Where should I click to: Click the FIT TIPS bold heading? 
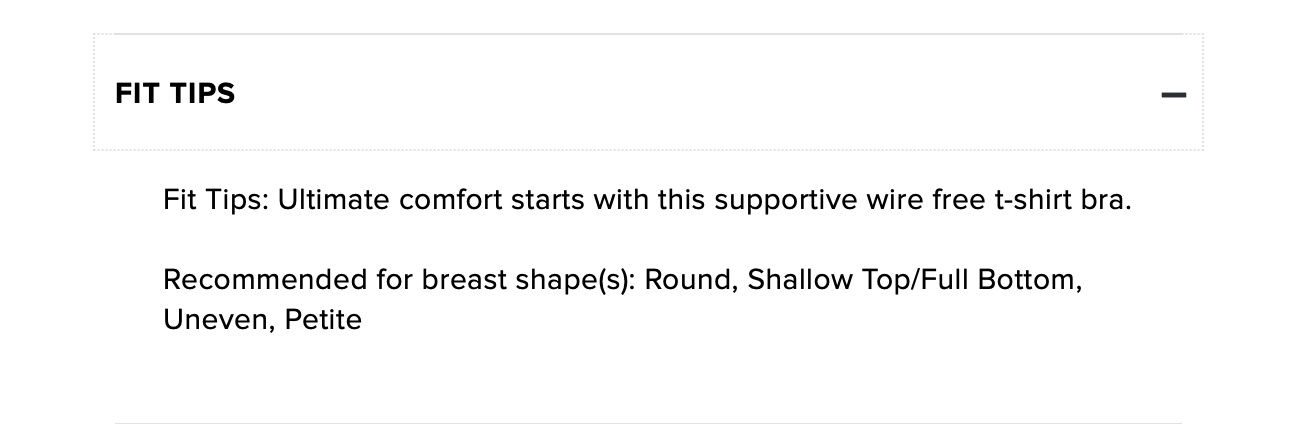[175, 94]
